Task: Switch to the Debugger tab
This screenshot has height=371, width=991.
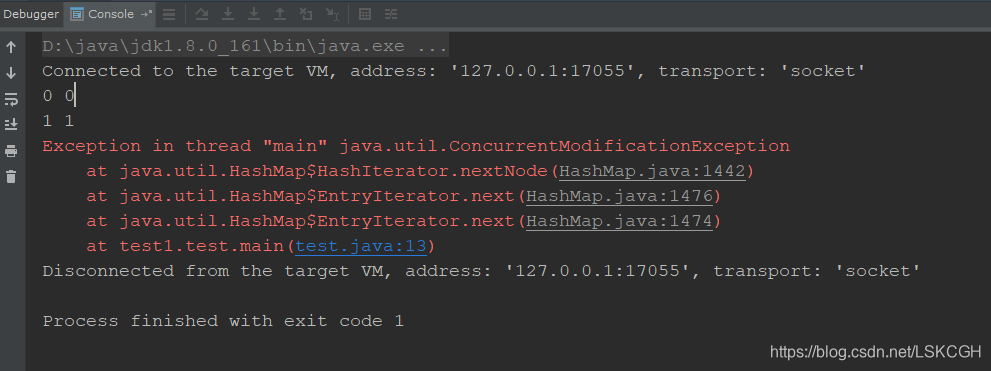Action: 31,14
